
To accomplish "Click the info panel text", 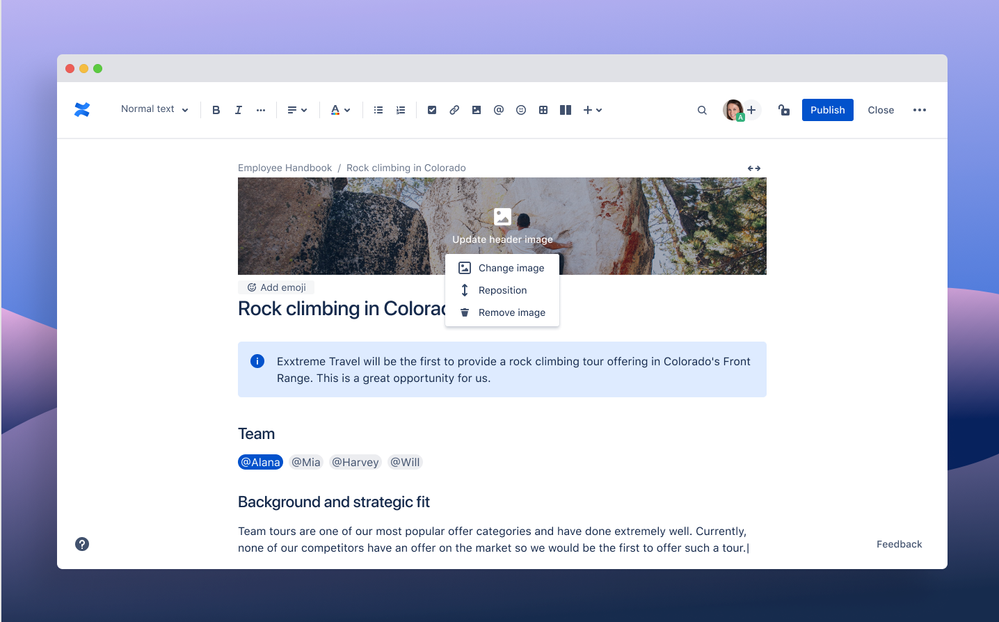I will click(514, 370).
